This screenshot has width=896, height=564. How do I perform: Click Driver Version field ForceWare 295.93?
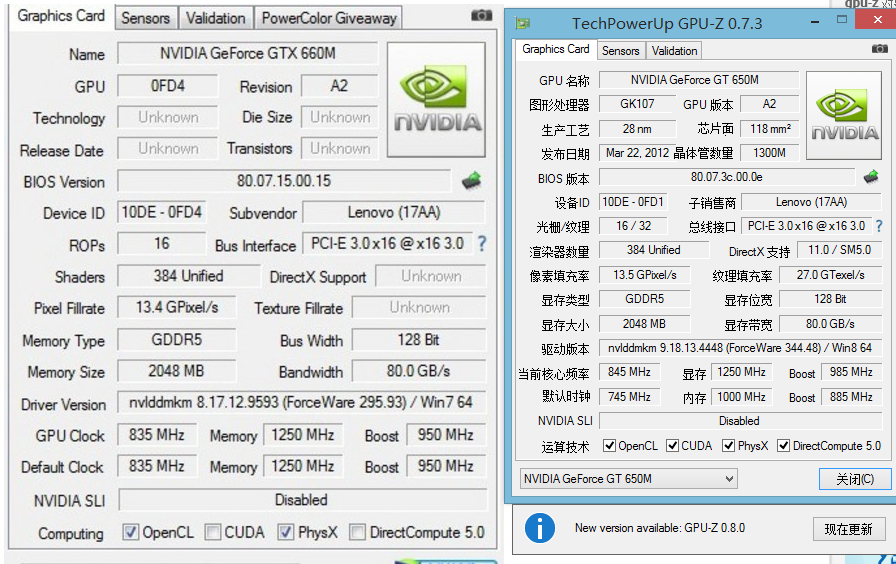point(301,402)
